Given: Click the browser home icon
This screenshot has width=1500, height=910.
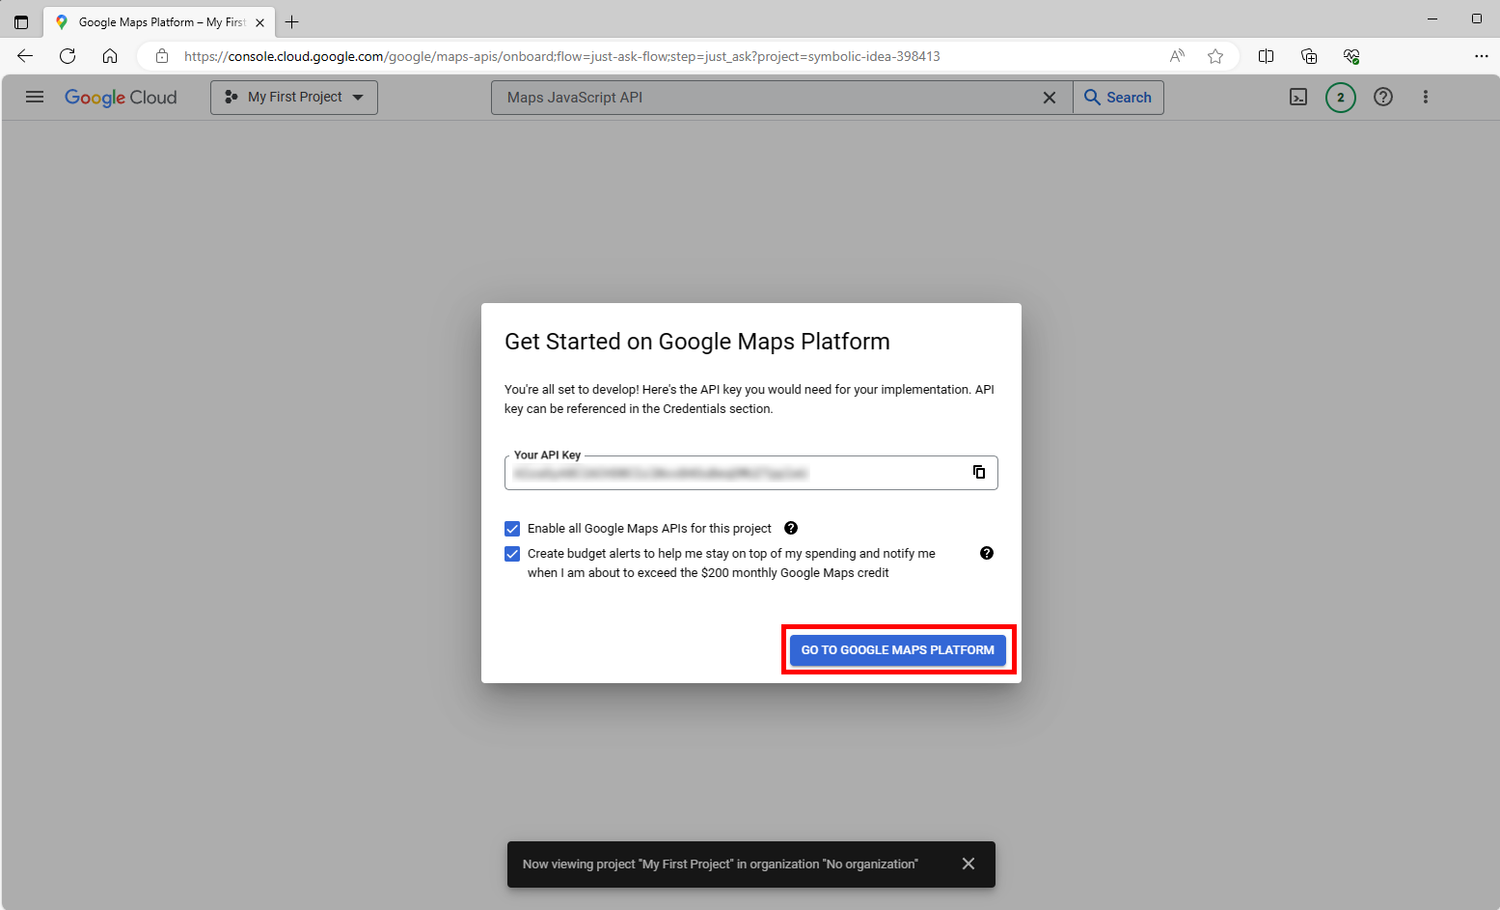Looking at the screenshot, I should pos(110,56).
